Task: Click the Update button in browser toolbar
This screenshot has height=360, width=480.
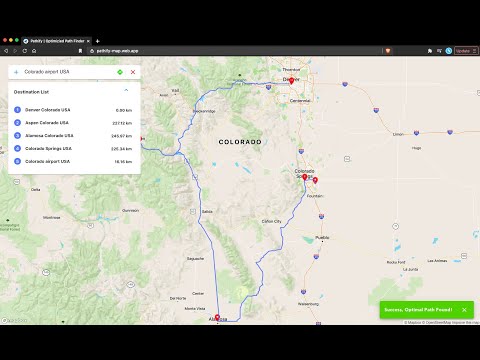Action: 466,51
